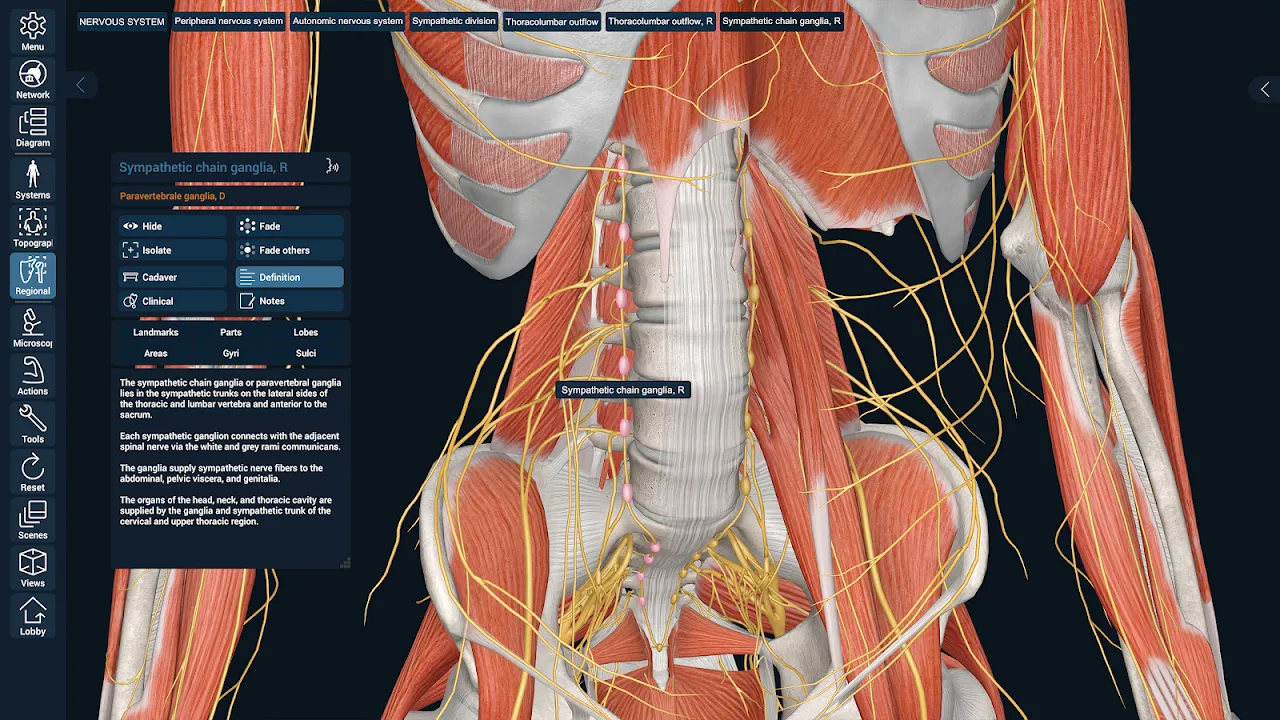
Task: Select the Diagram icon in sidebar
Action: [x=33, y=125]
